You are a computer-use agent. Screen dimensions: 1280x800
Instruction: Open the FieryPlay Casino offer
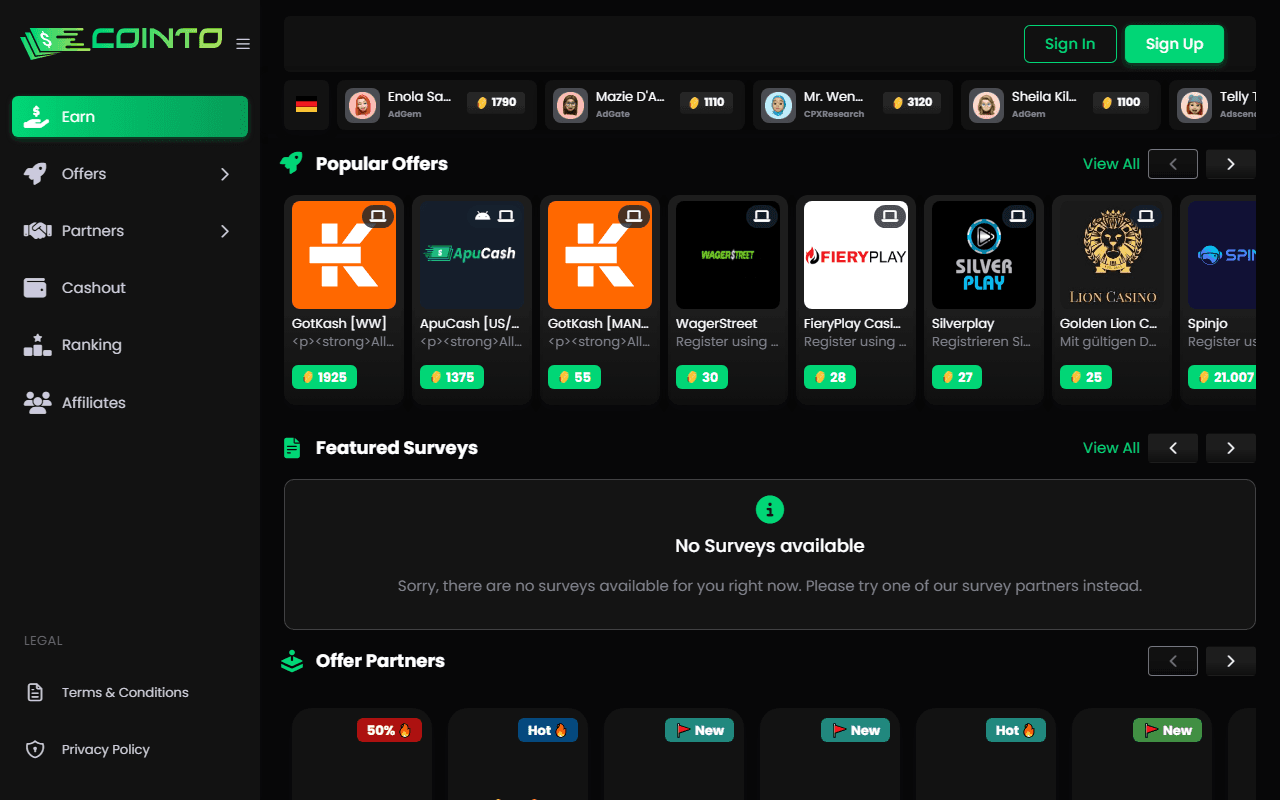click(856, 300)
